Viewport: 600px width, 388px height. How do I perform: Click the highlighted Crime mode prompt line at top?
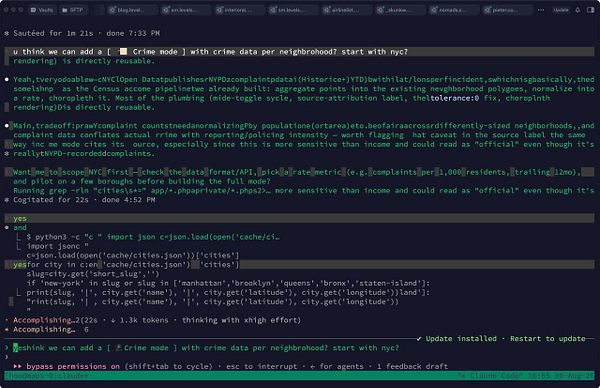(x=299, y=52)
